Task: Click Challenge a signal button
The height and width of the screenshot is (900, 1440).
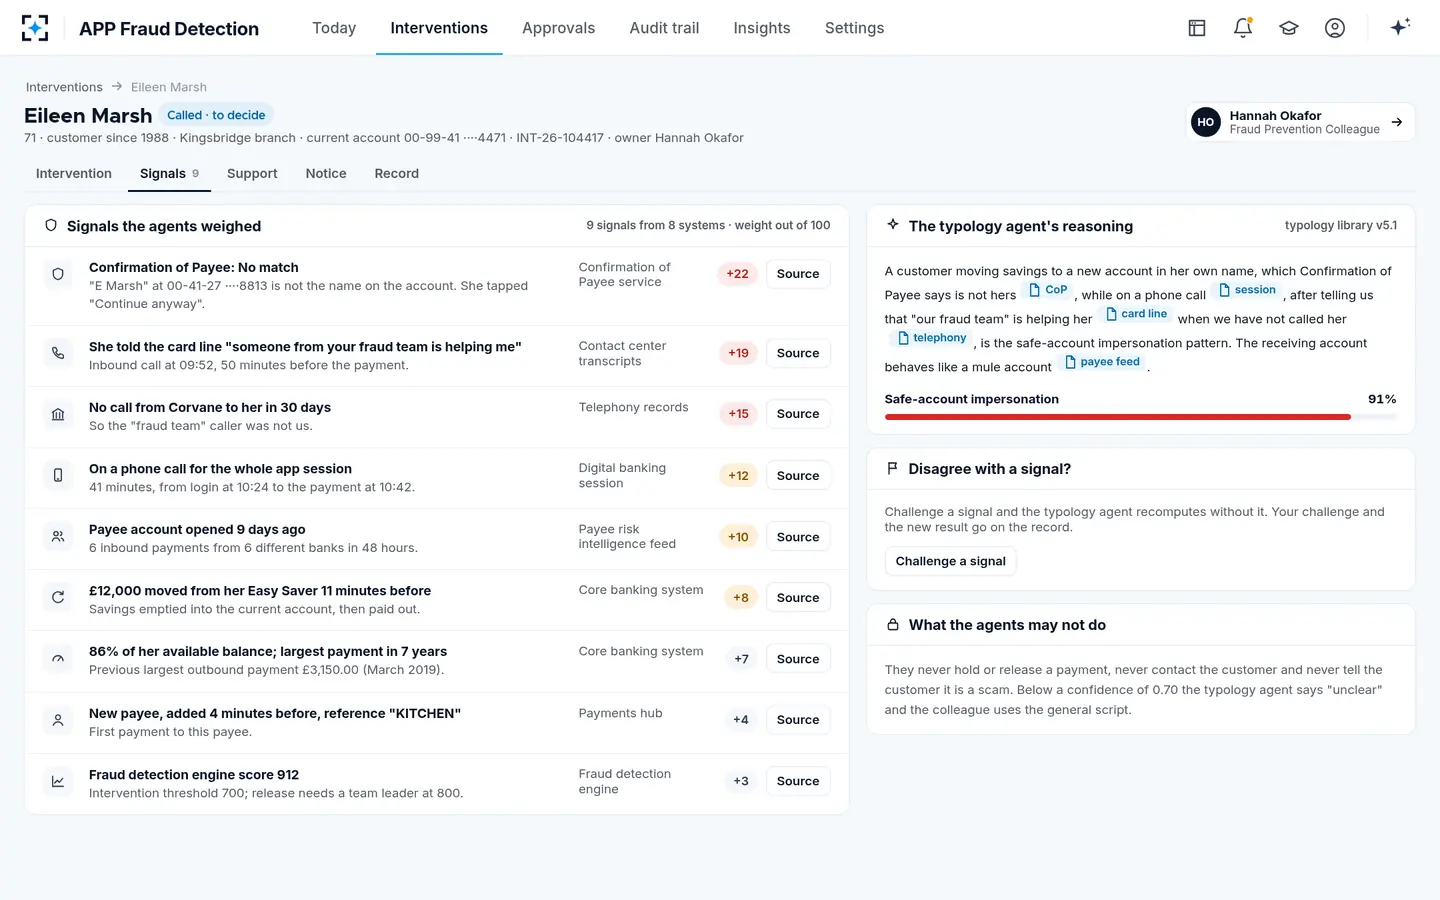Action: pyautogui.click(x=951, y=561)
